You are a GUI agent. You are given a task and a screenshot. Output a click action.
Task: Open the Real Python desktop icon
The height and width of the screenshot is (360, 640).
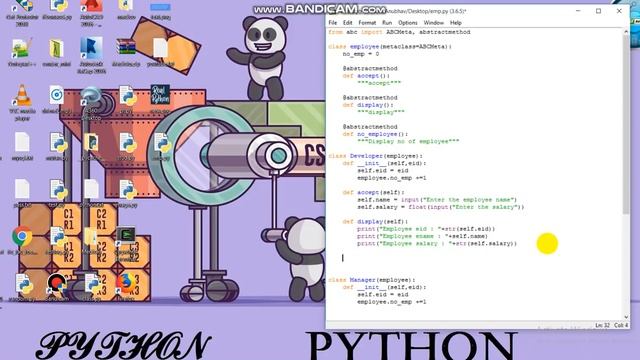160,95
